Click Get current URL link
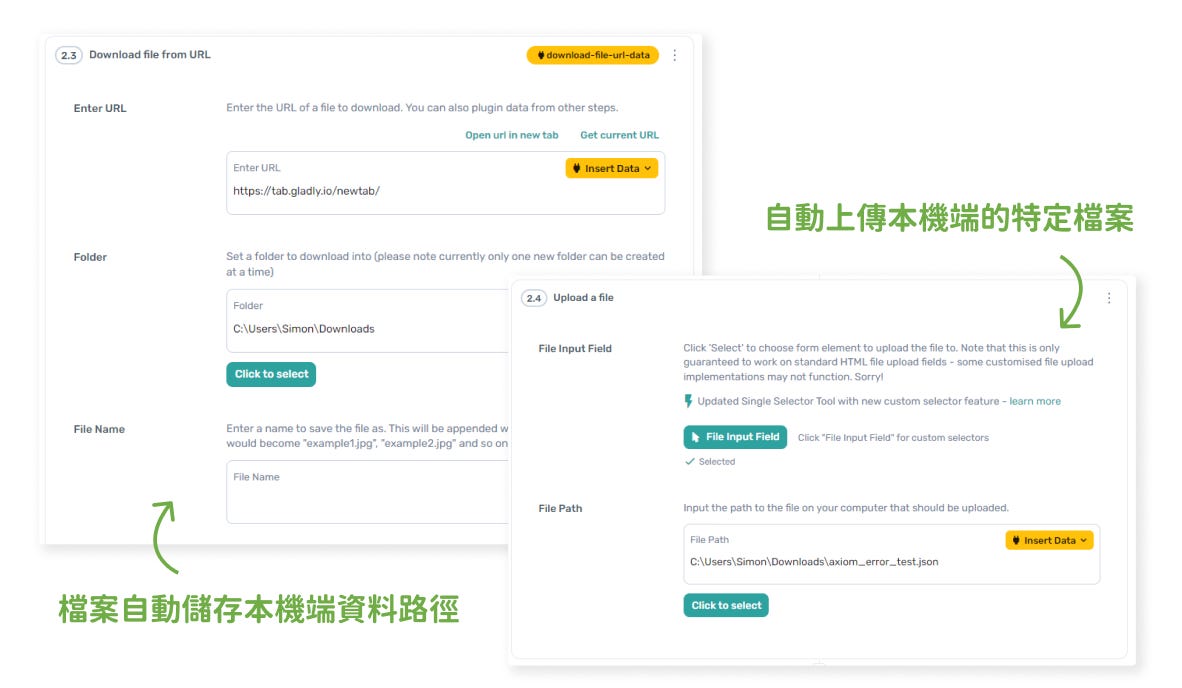Image resolution: width=1182 pixels, height=688 pixels. [x=619, y=135]
